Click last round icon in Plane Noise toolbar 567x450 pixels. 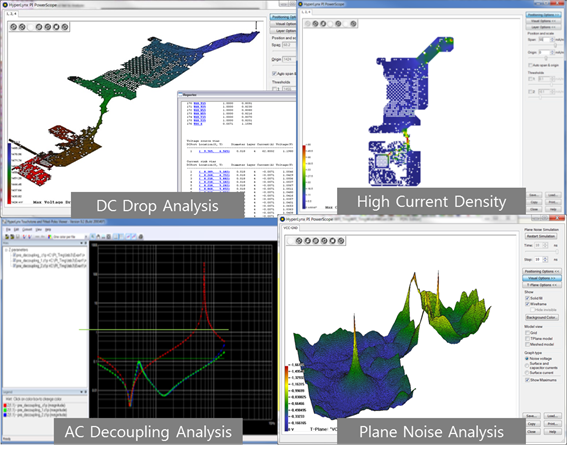341,241
